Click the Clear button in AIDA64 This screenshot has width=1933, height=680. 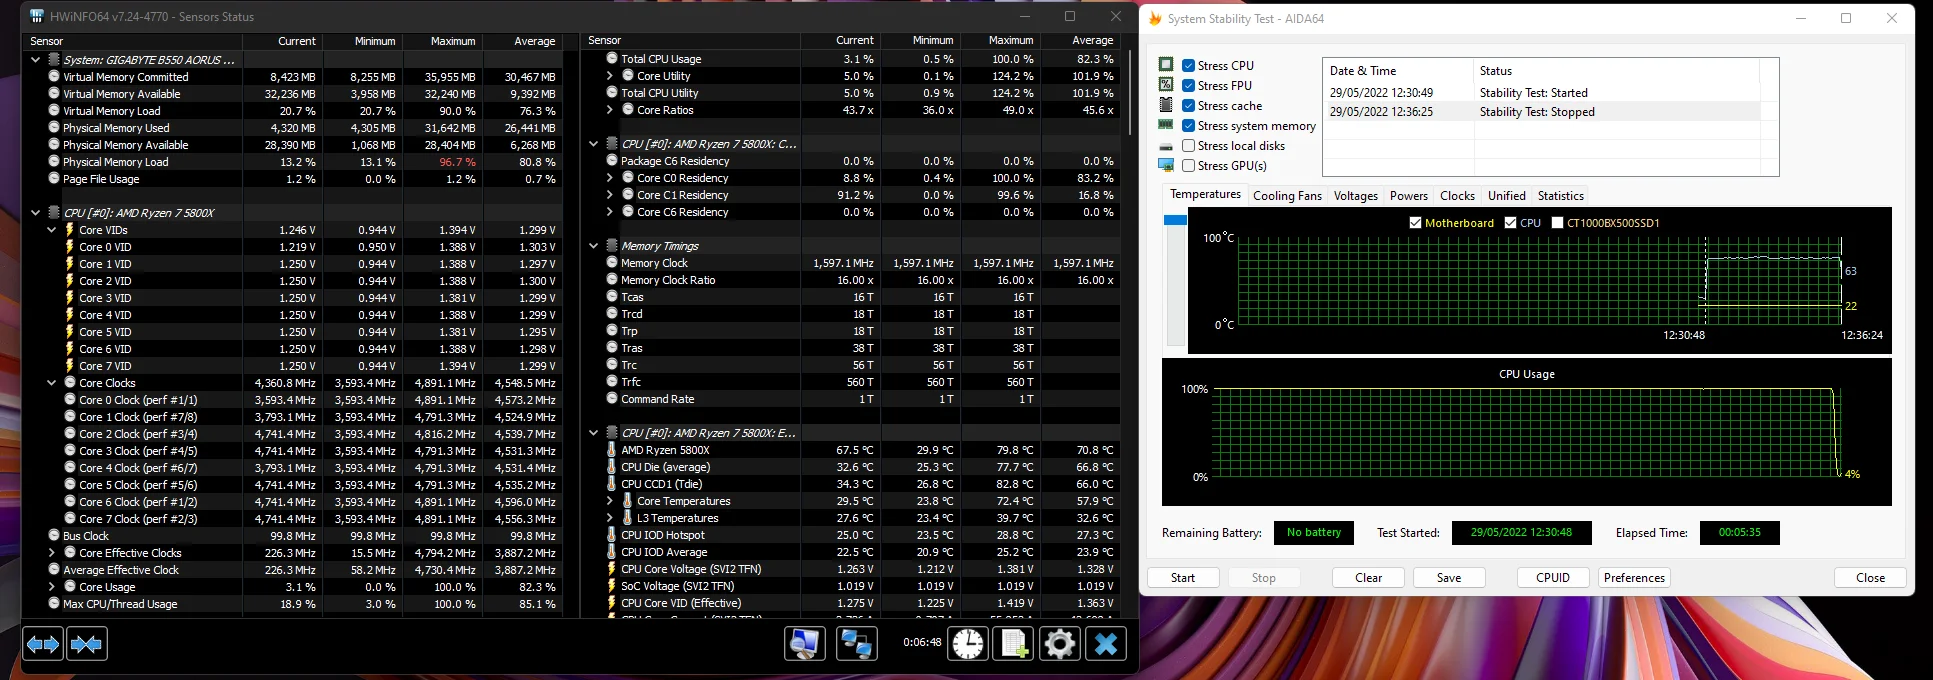[1368, 578]
